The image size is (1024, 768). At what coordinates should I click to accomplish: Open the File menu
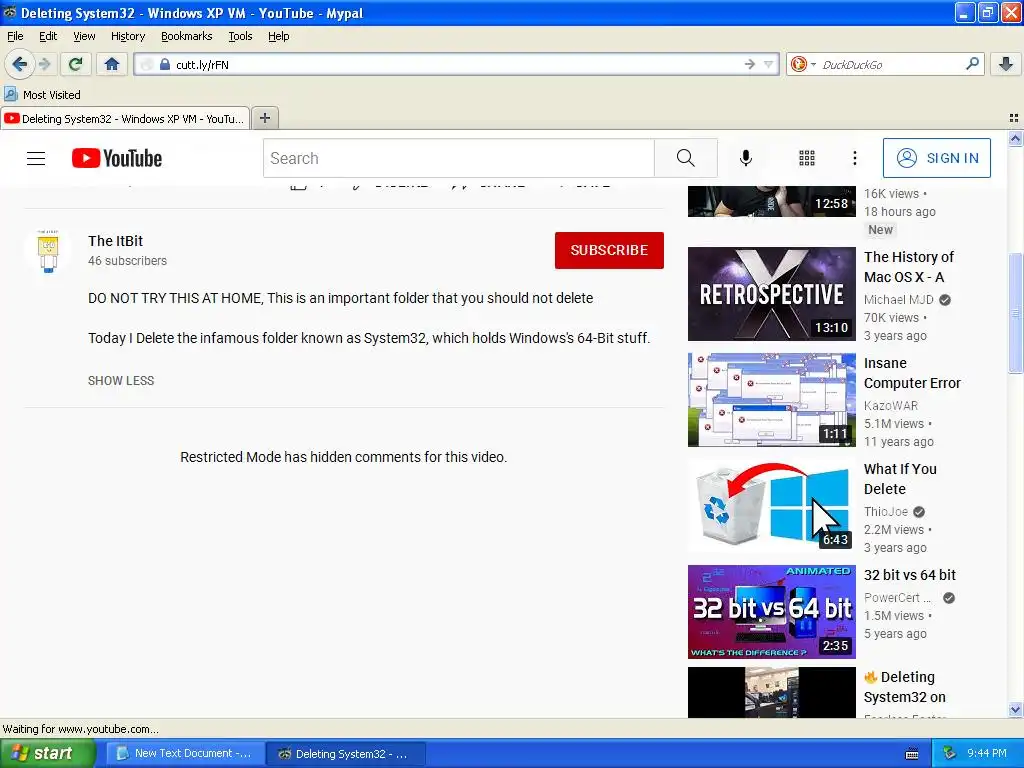pyautogui.click(x=15, y=36)
